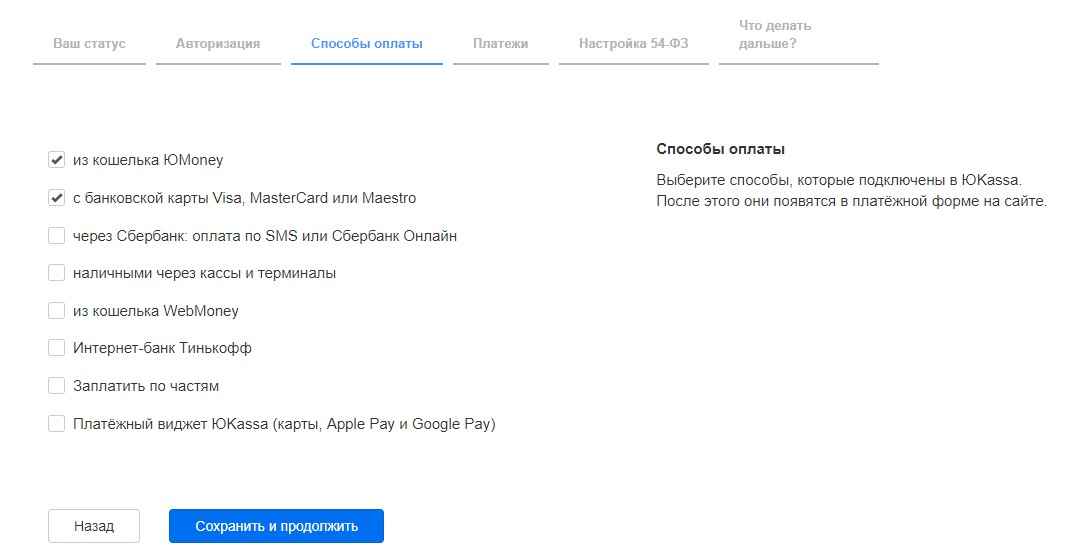Check the Заплатить по частям option
The height and width of the screenshot is (559, 1079).
tap(56, 386)
